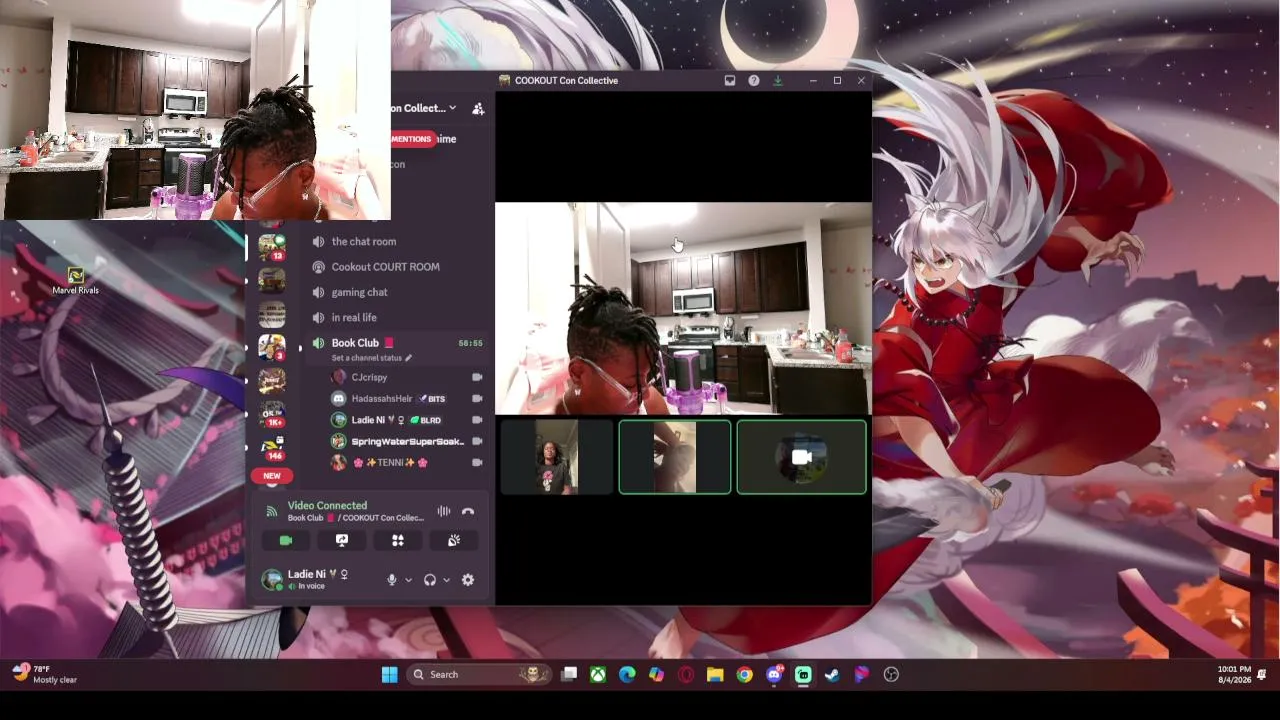
Task: Mute the microphone
Action: [392, 580]
